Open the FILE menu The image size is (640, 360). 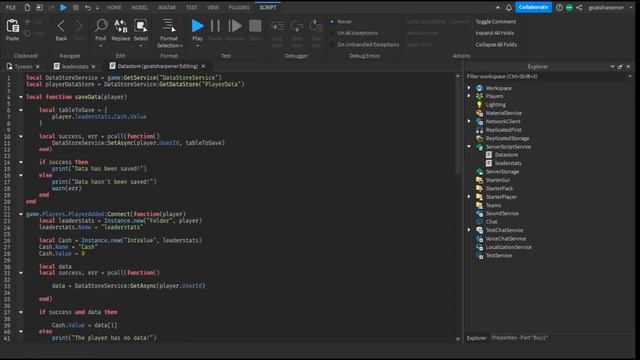11,7
